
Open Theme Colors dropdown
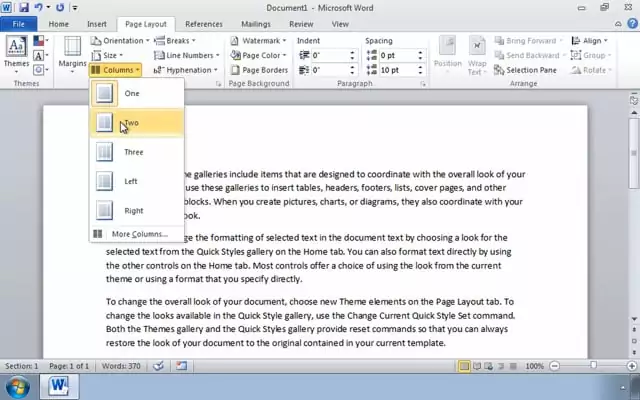coord(41,40)
